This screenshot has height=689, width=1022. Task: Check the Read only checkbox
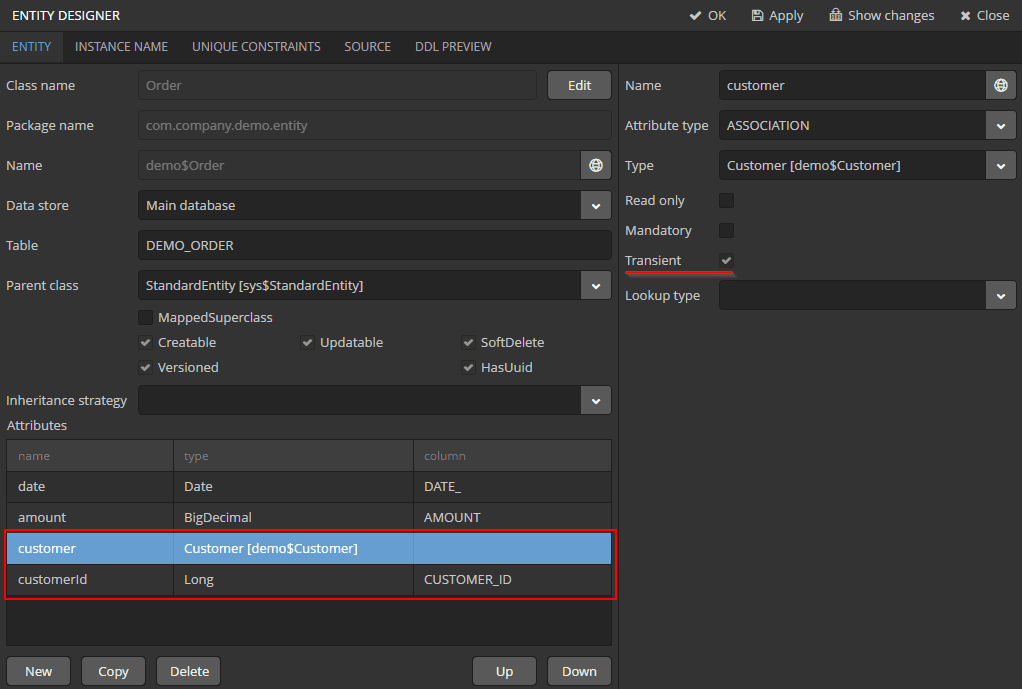point(727,201)
